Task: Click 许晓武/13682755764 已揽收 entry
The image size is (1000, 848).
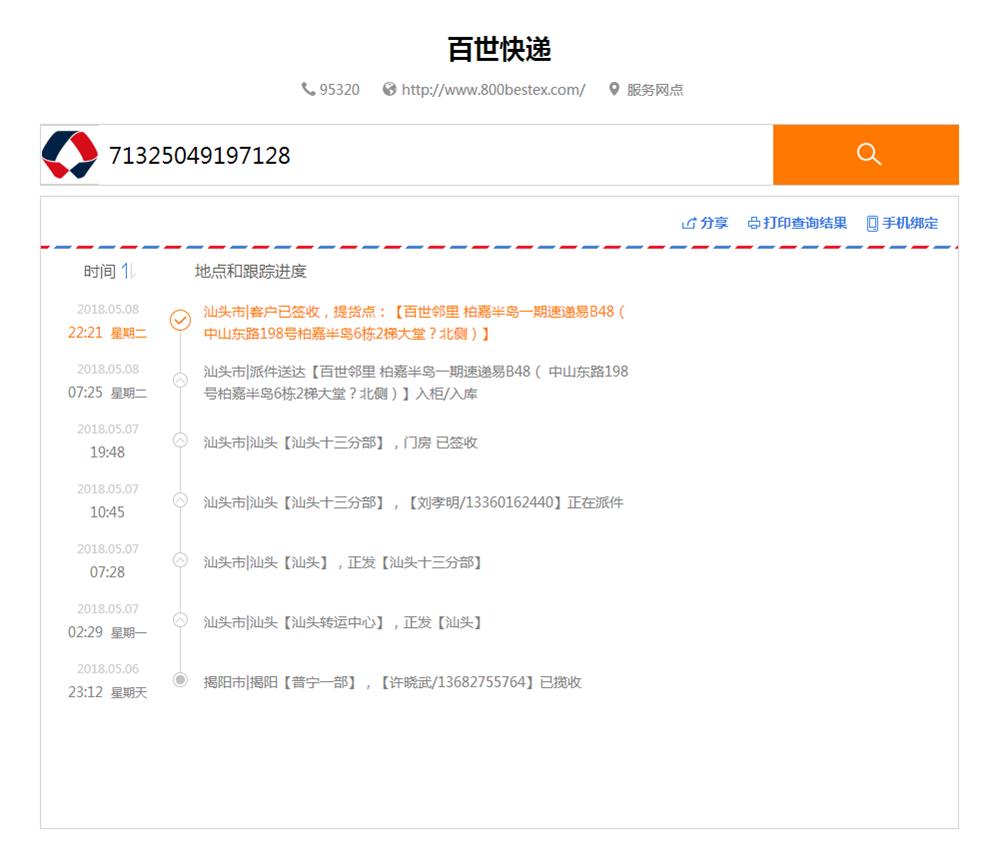Action: point(392,682)
